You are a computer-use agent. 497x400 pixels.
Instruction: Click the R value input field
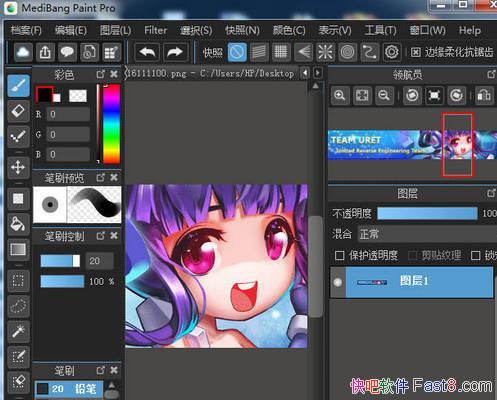pos(68,114)
